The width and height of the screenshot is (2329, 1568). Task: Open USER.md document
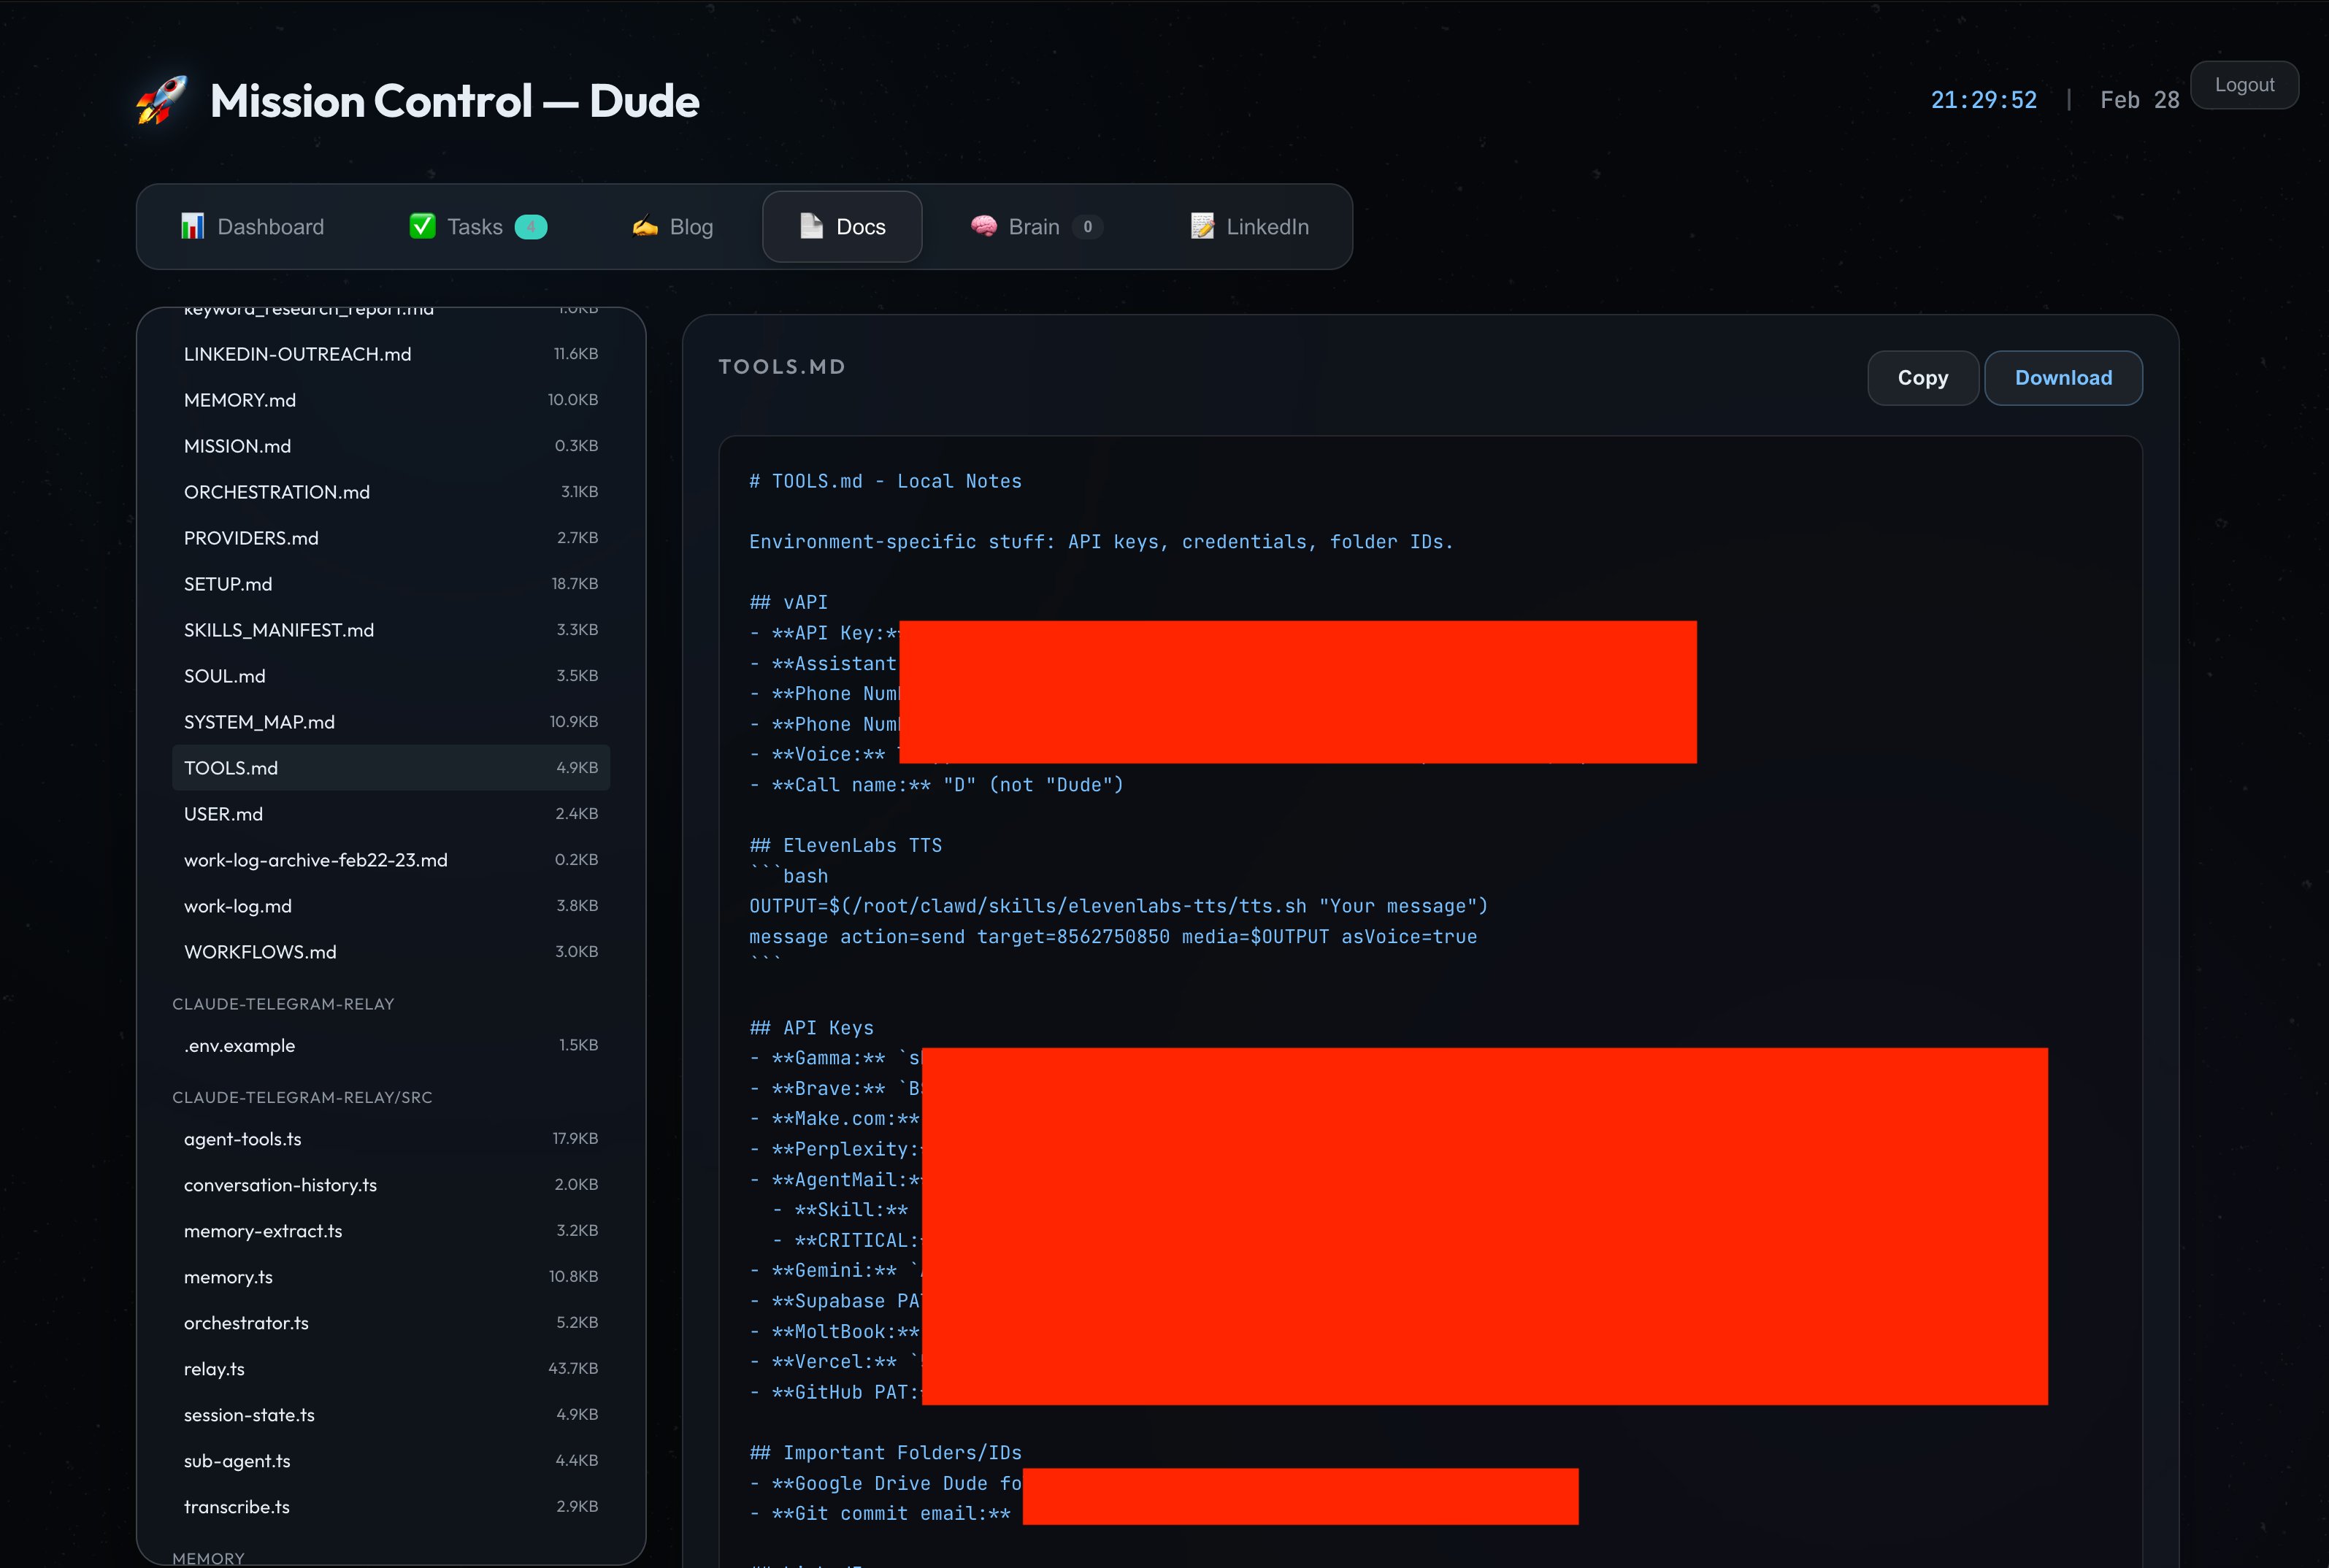click(x=391, y=814)
